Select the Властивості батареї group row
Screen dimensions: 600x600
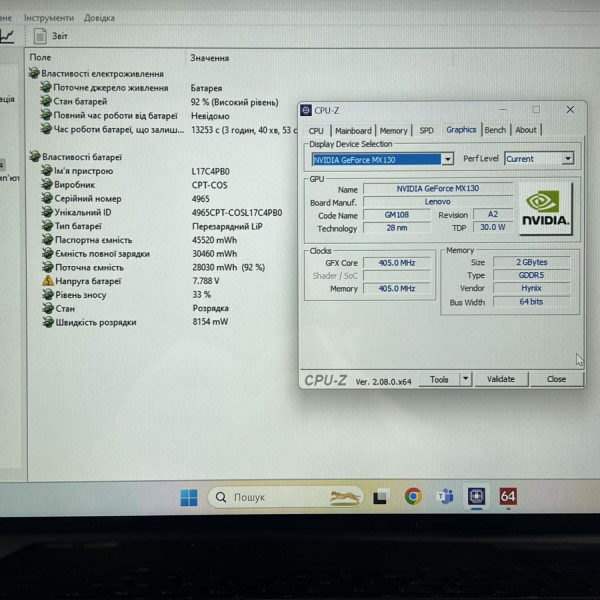[x=82, y=157]
